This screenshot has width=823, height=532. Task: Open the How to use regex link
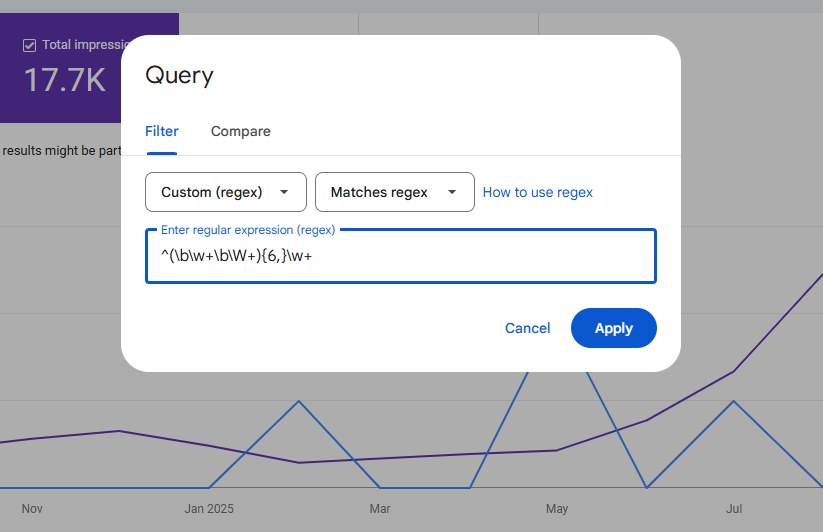pos(537,192)
